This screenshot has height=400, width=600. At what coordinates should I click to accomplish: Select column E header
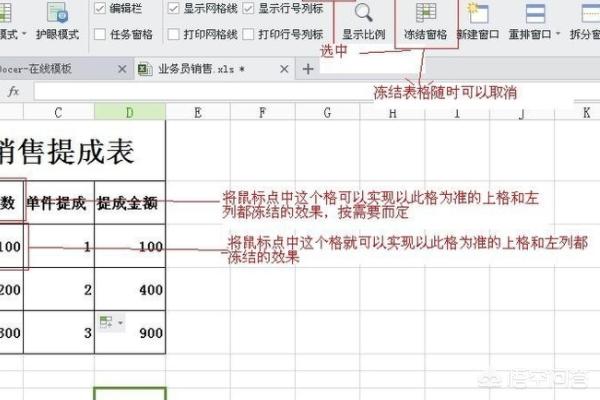point(198,113)
